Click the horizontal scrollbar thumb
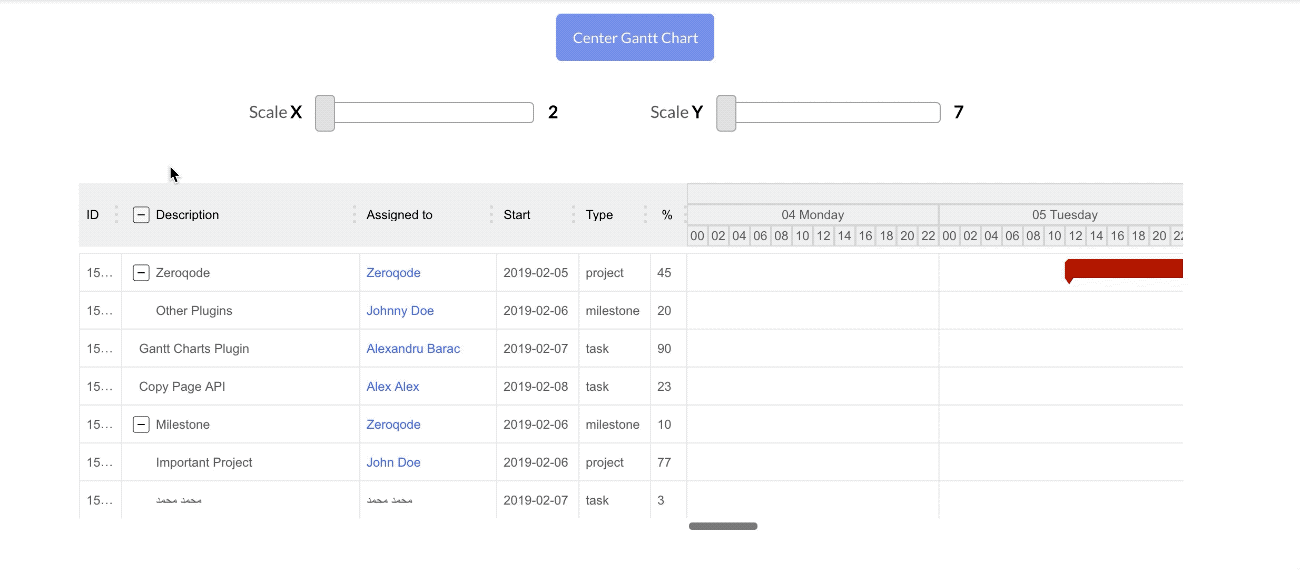This screenshot has height=572, width=1300. click(x=723, y=526)
